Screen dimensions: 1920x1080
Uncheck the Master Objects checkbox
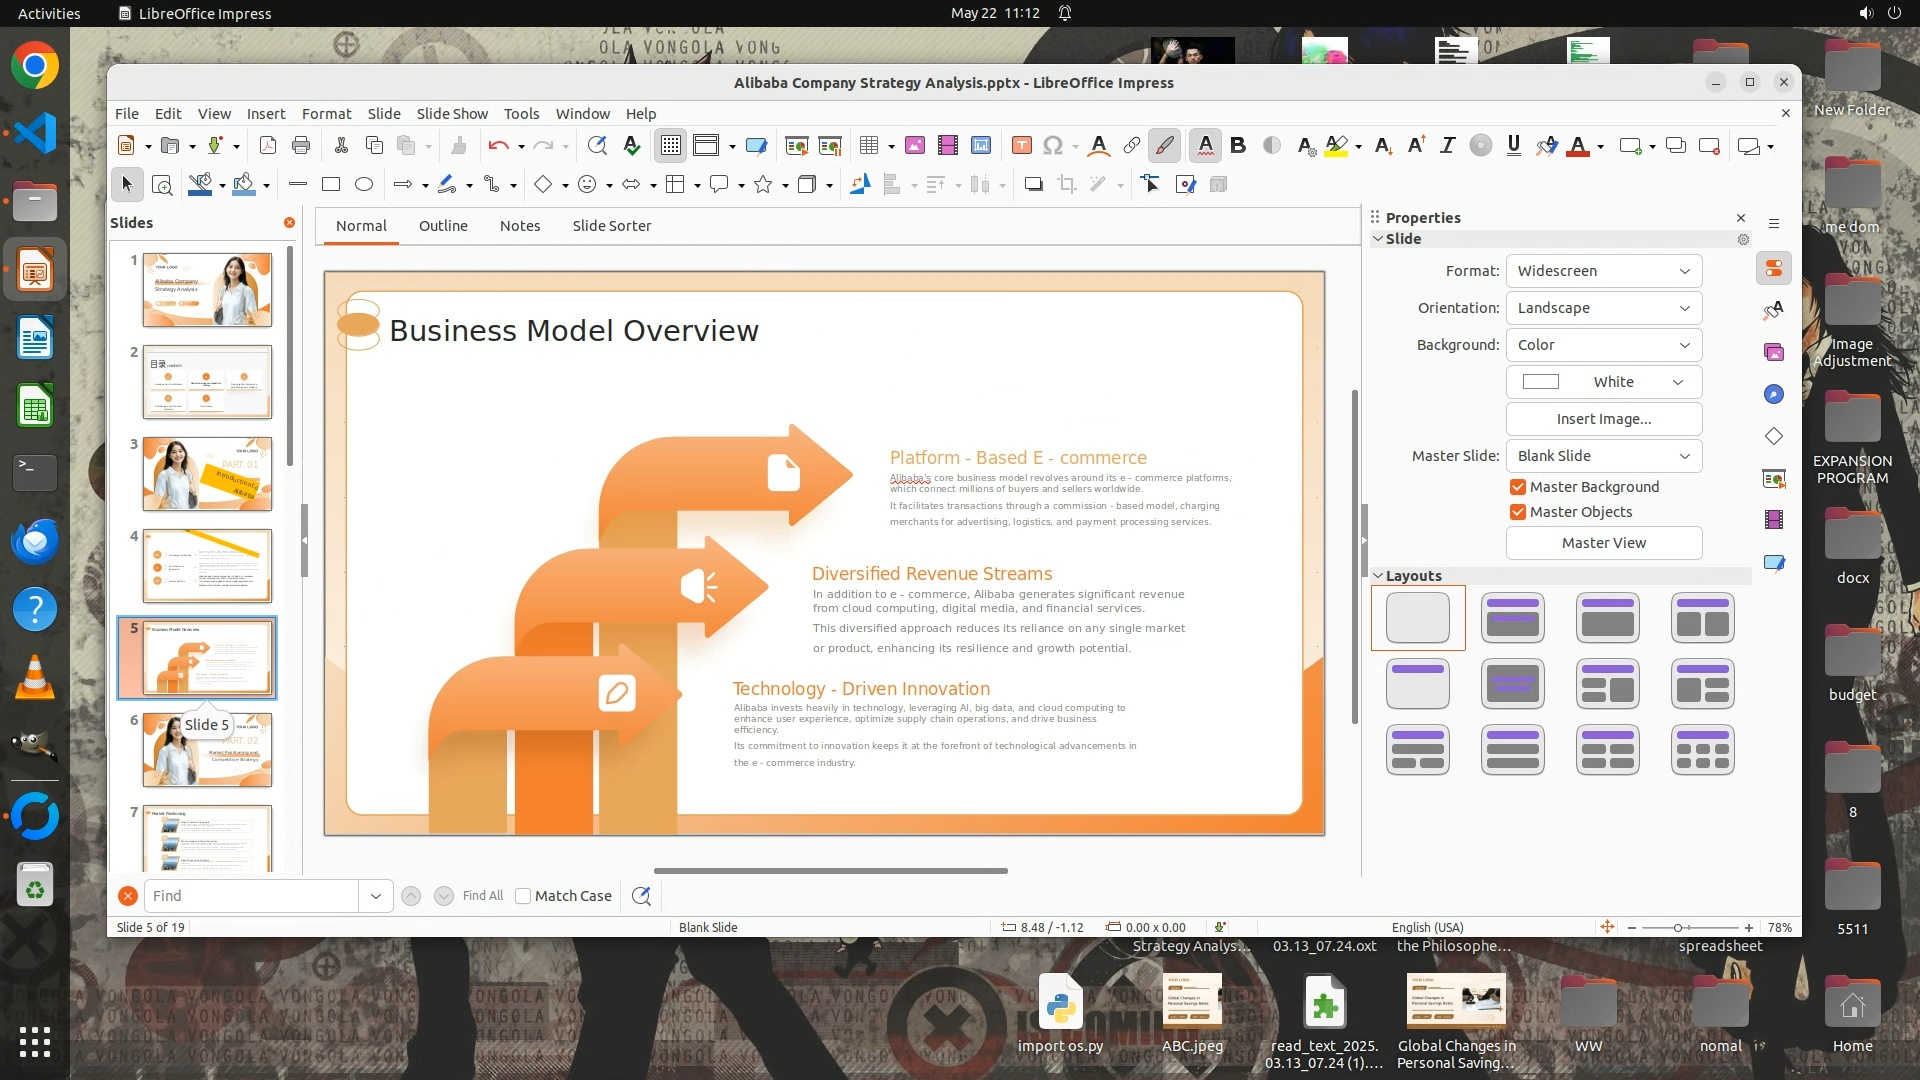[1518, 512]
